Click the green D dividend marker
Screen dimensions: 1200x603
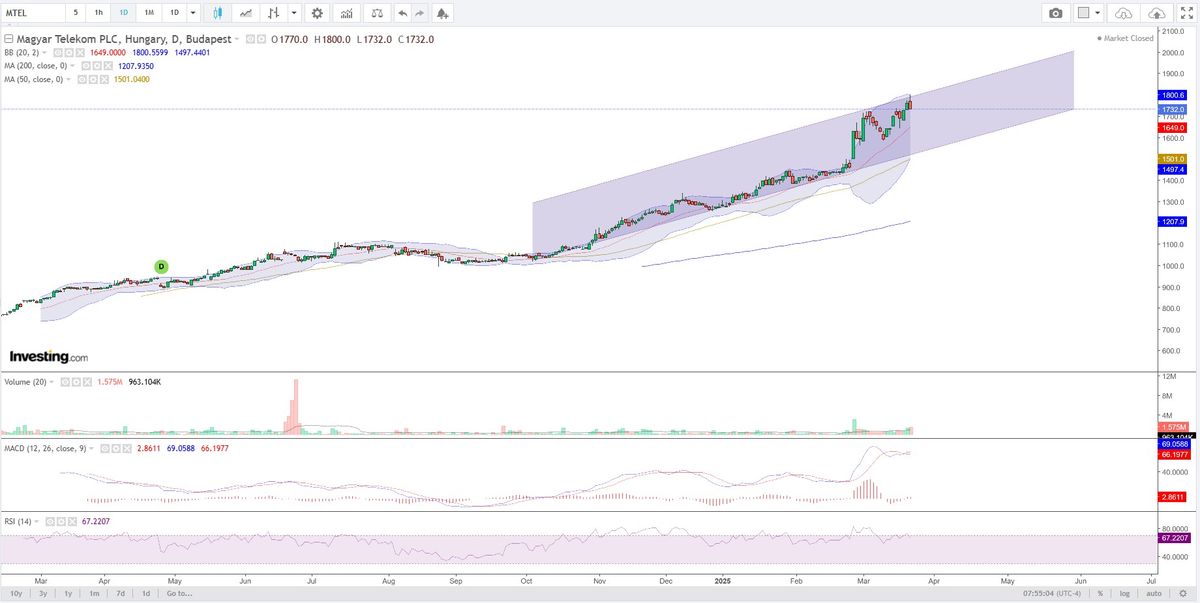coord(161,266)
